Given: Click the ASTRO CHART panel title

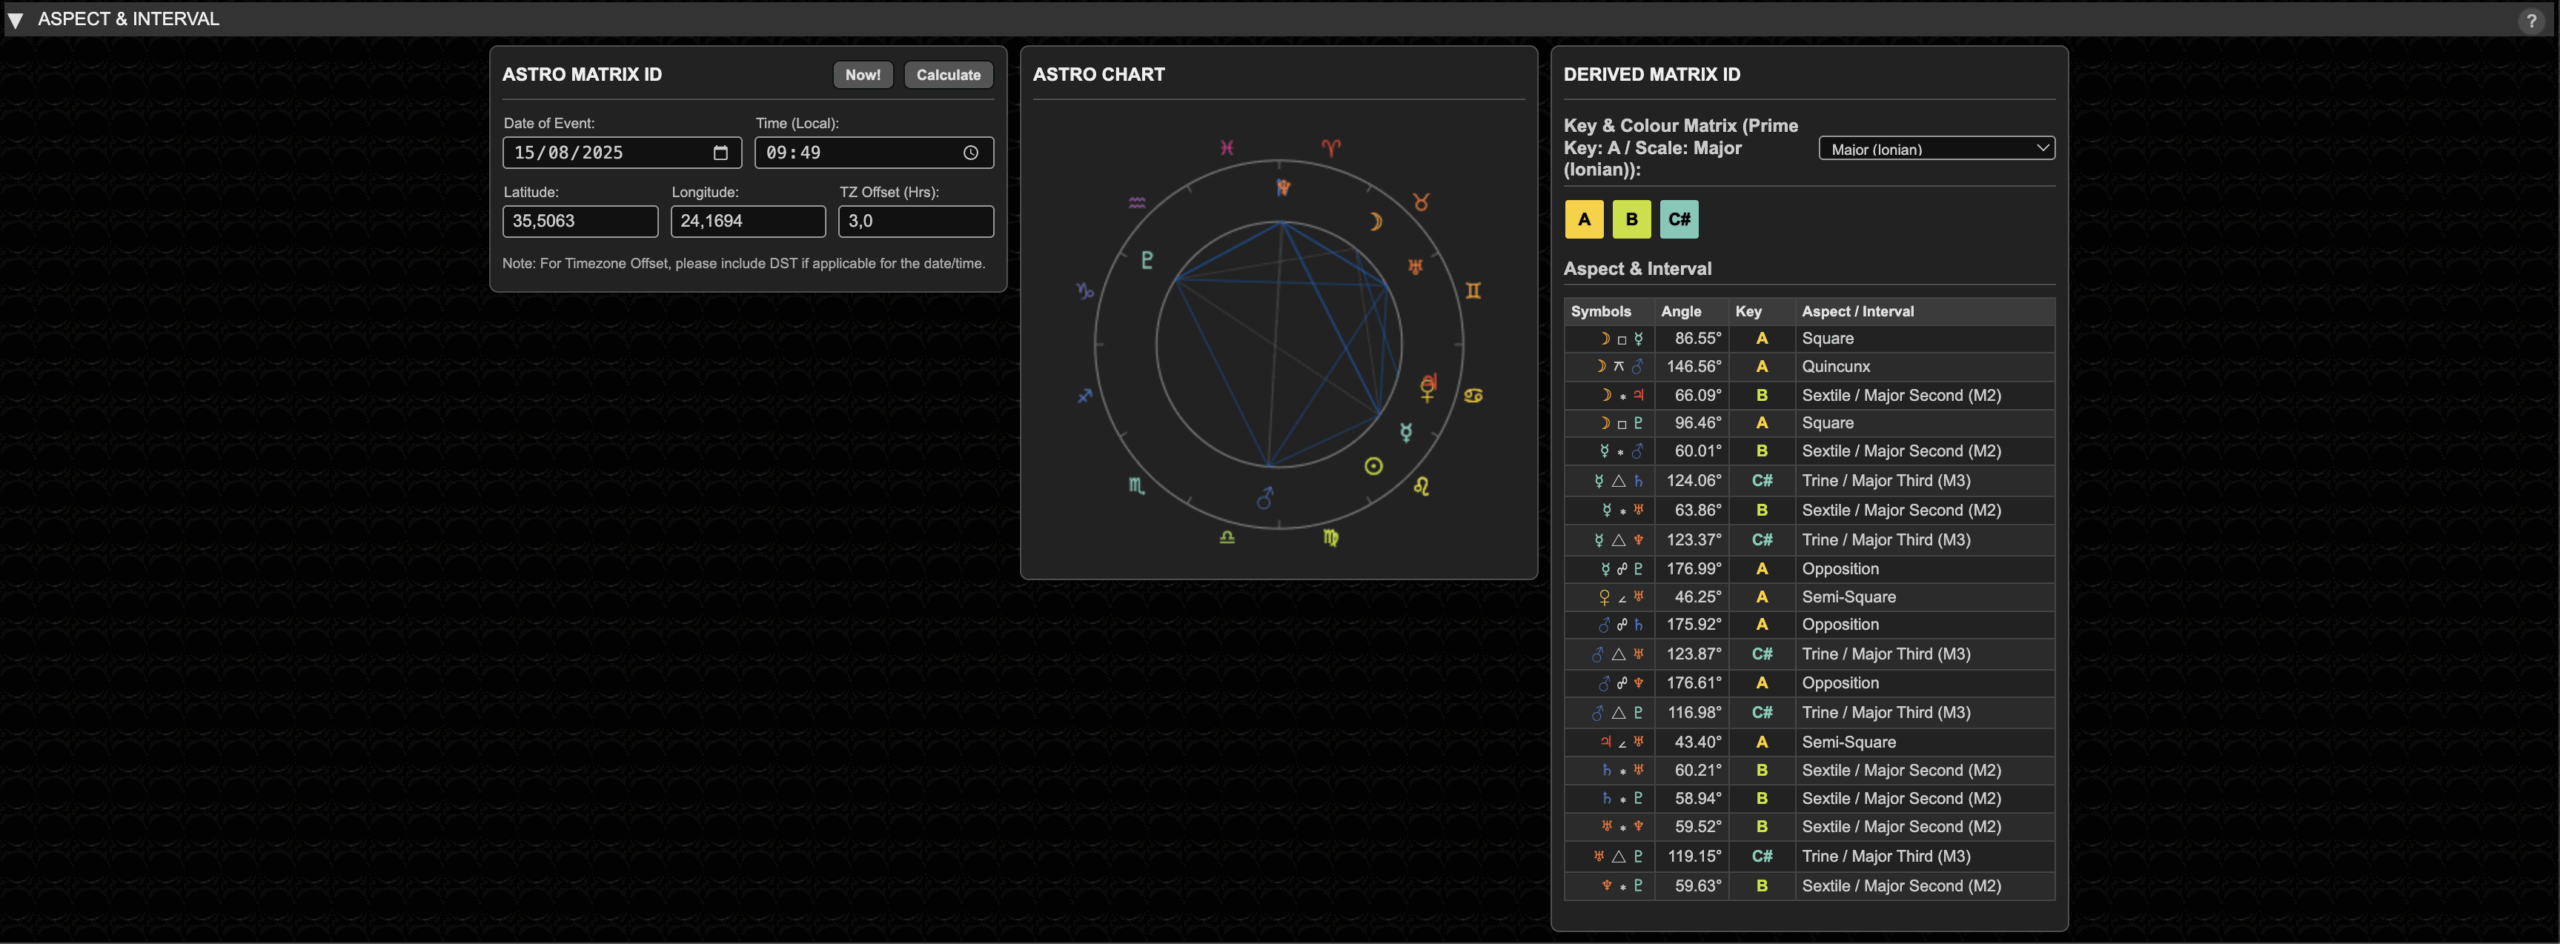Looking at the screenshot, I should pyautogui.click(x=1098, y=75).
